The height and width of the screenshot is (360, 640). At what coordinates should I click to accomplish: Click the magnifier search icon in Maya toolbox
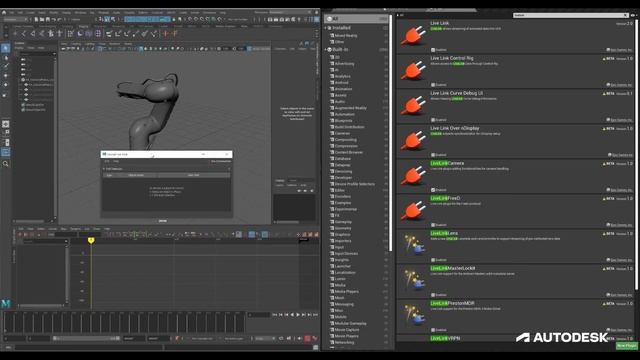coord(5,164)
